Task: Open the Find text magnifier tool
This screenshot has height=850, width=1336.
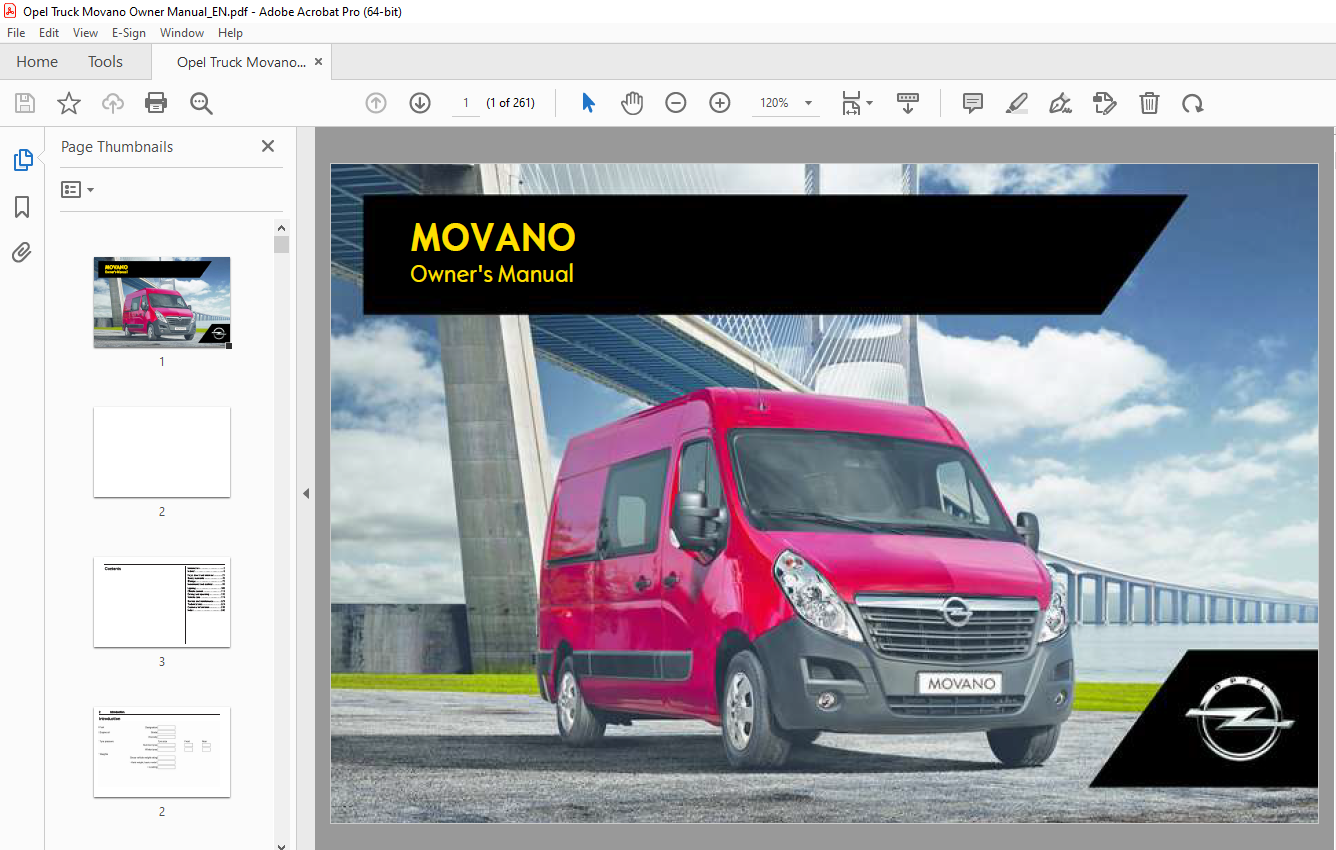Action: (x=201, y=103)
